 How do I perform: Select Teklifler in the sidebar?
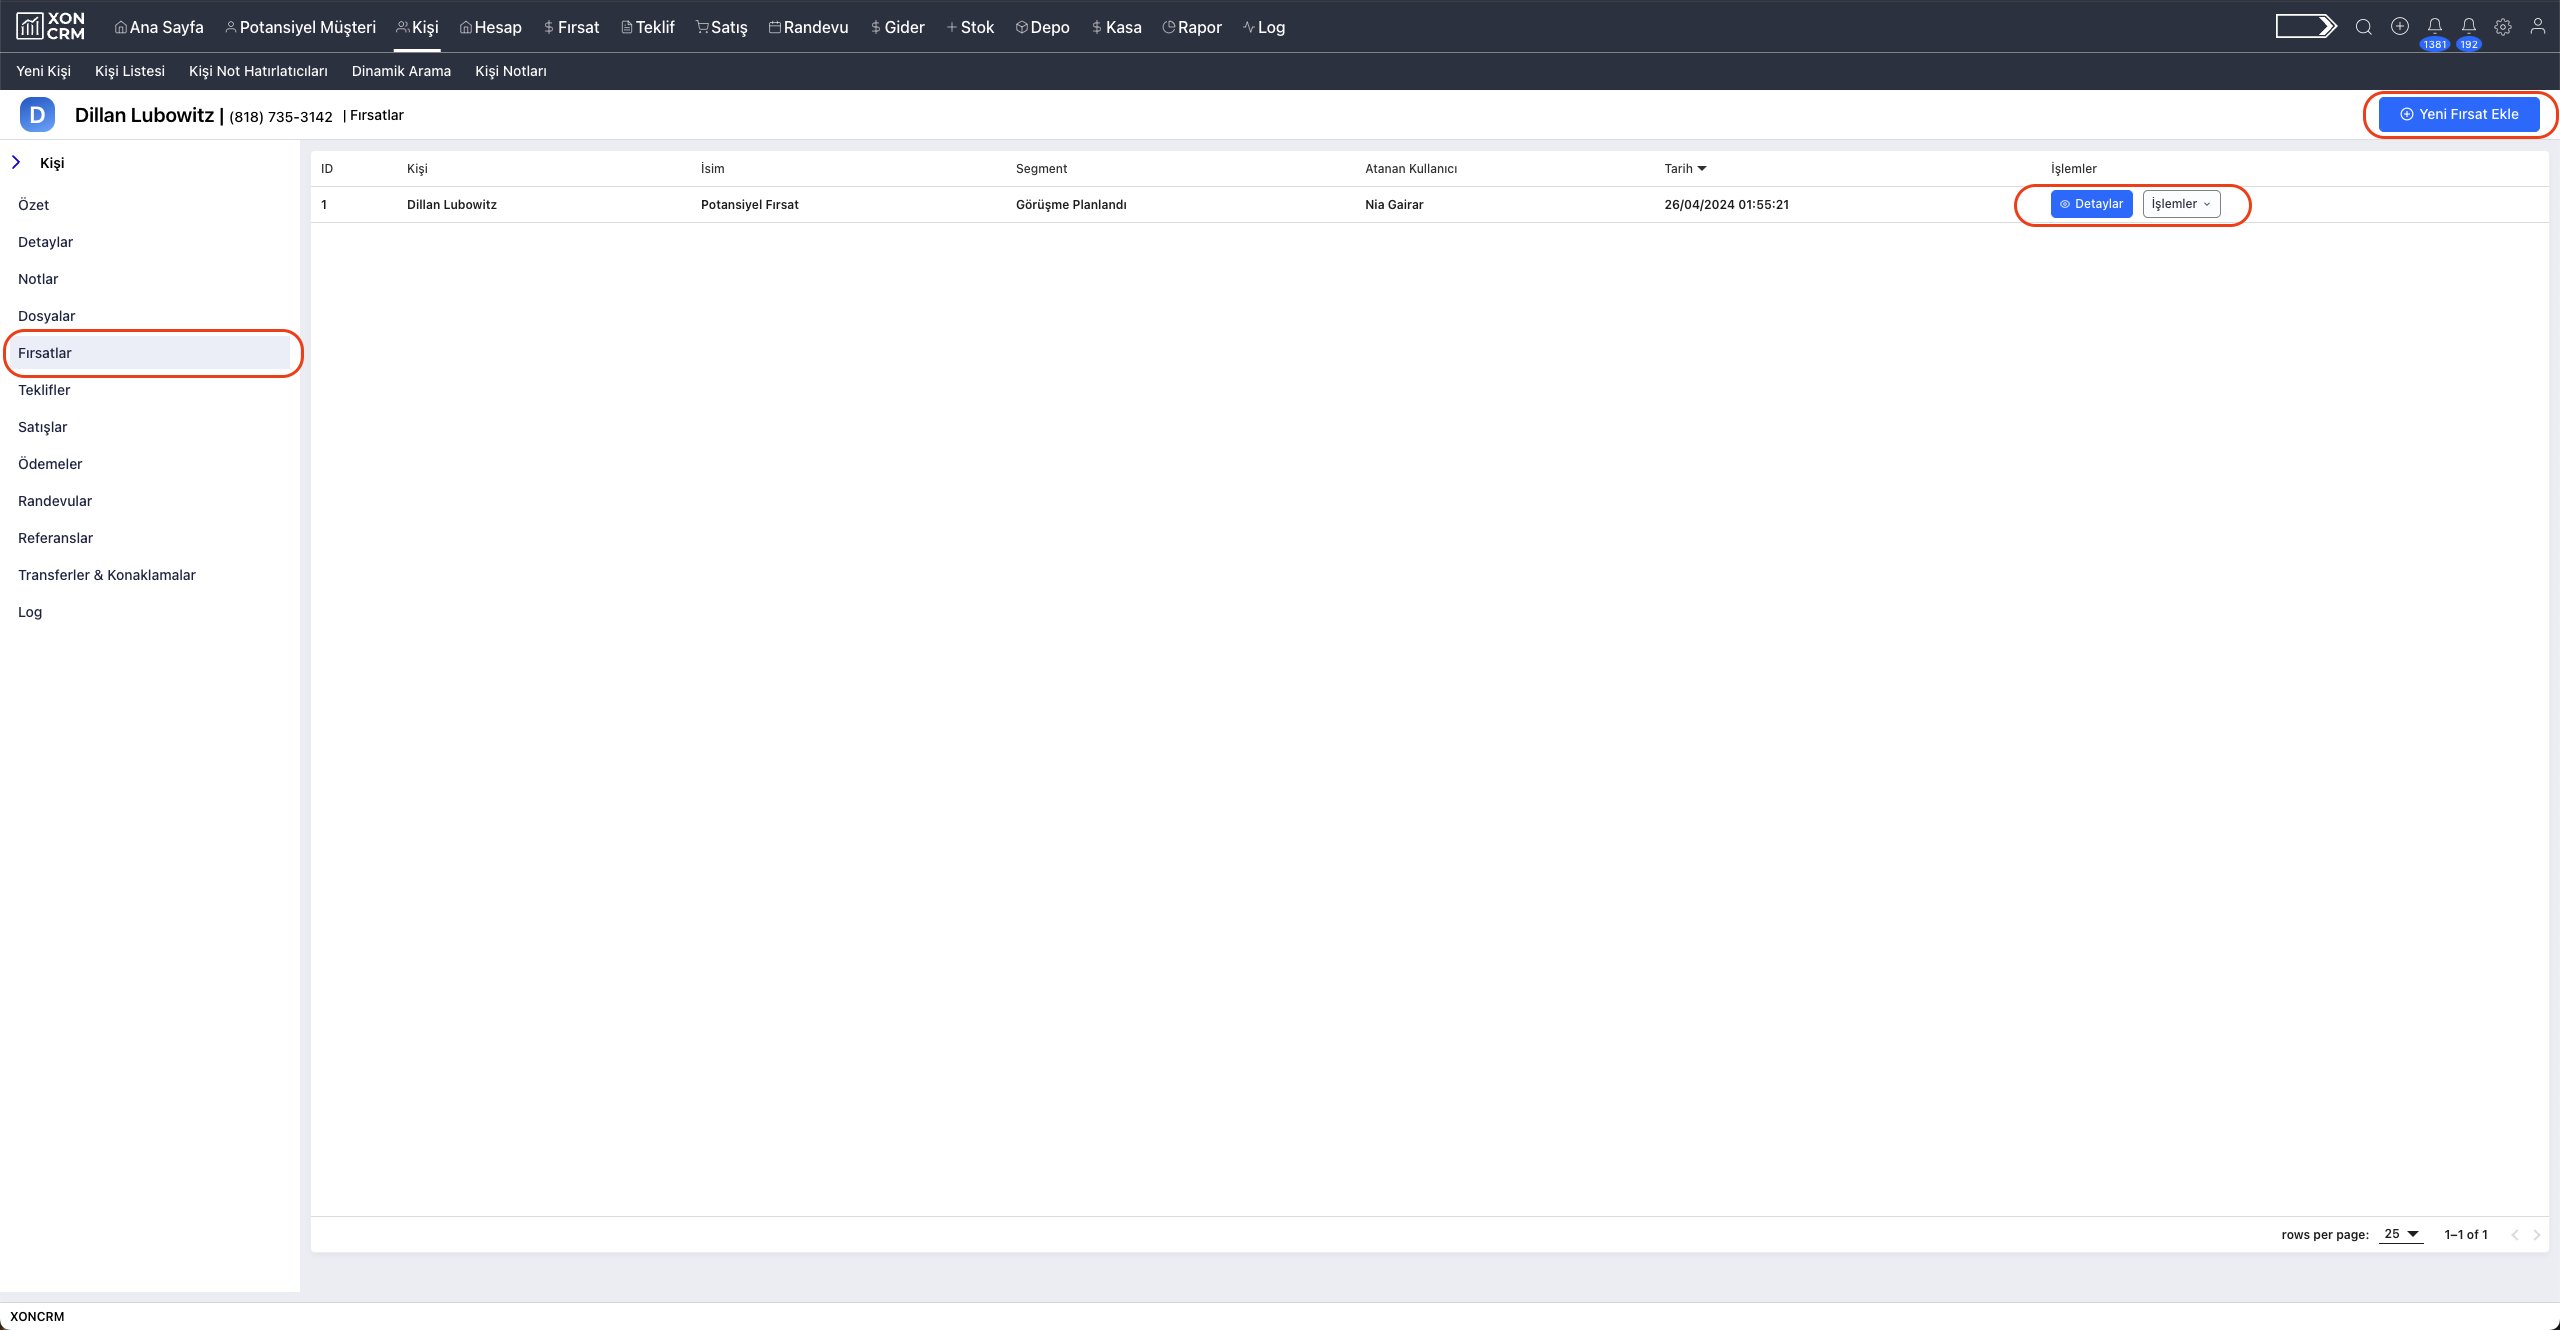44,390
